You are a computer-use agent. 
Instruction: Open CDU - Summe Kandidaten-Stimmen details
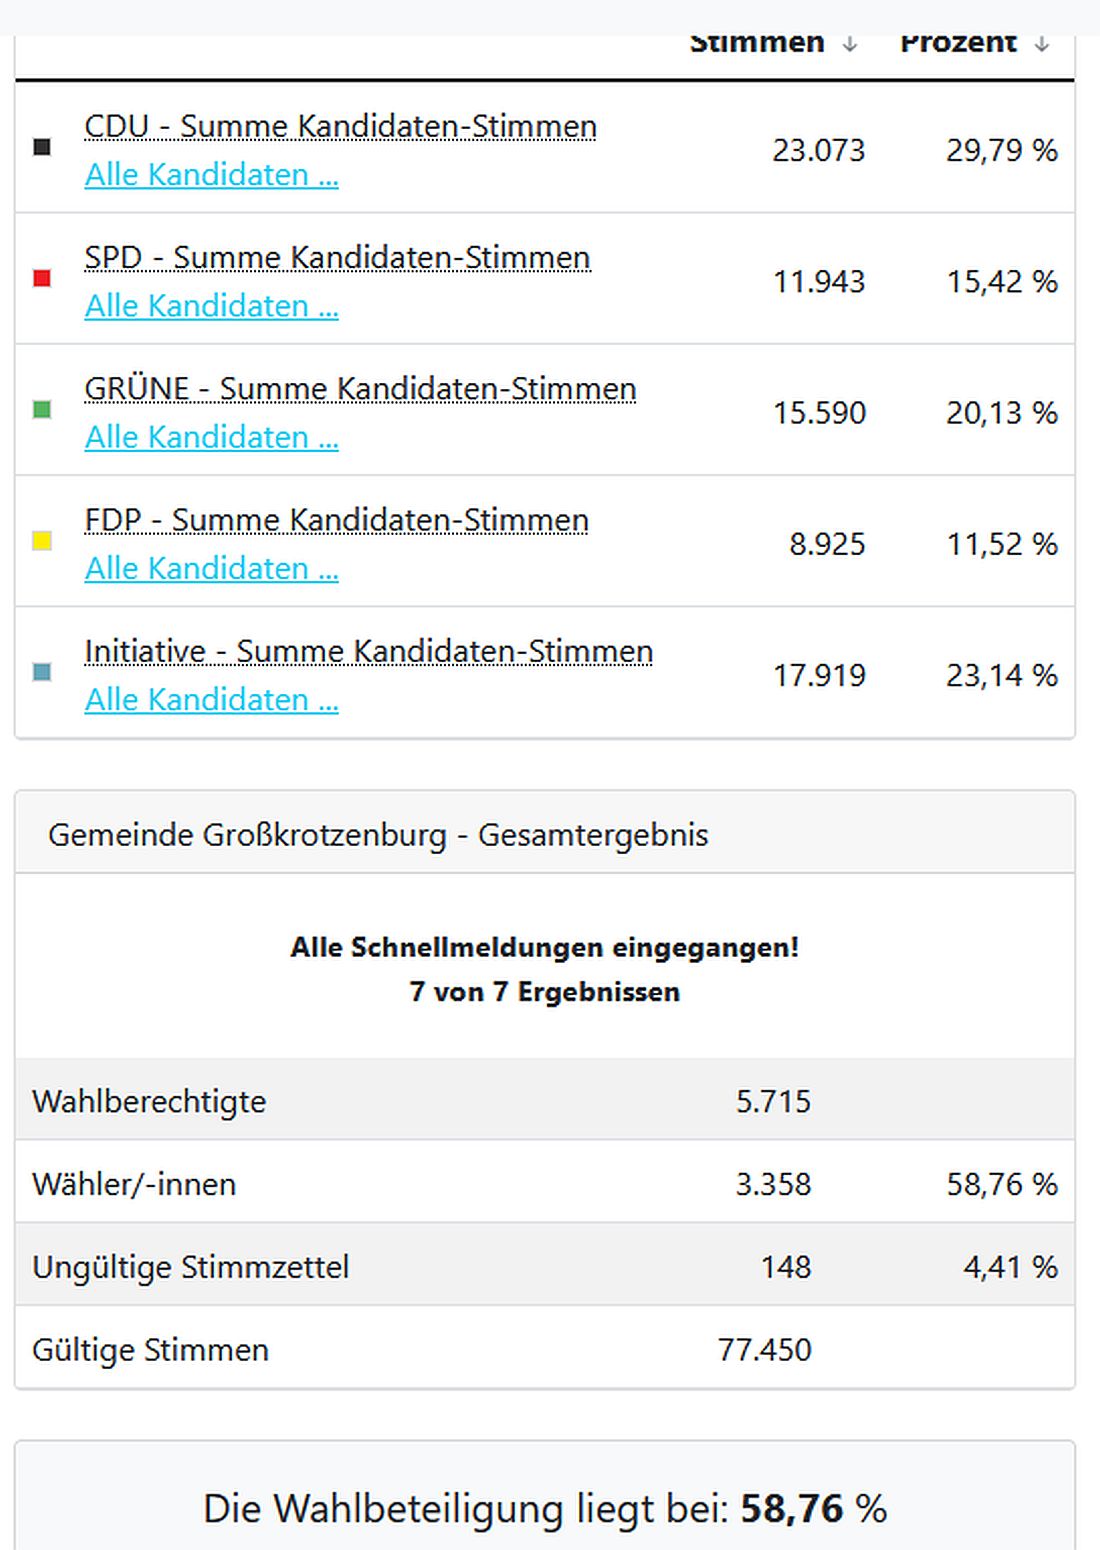[340, 126]
